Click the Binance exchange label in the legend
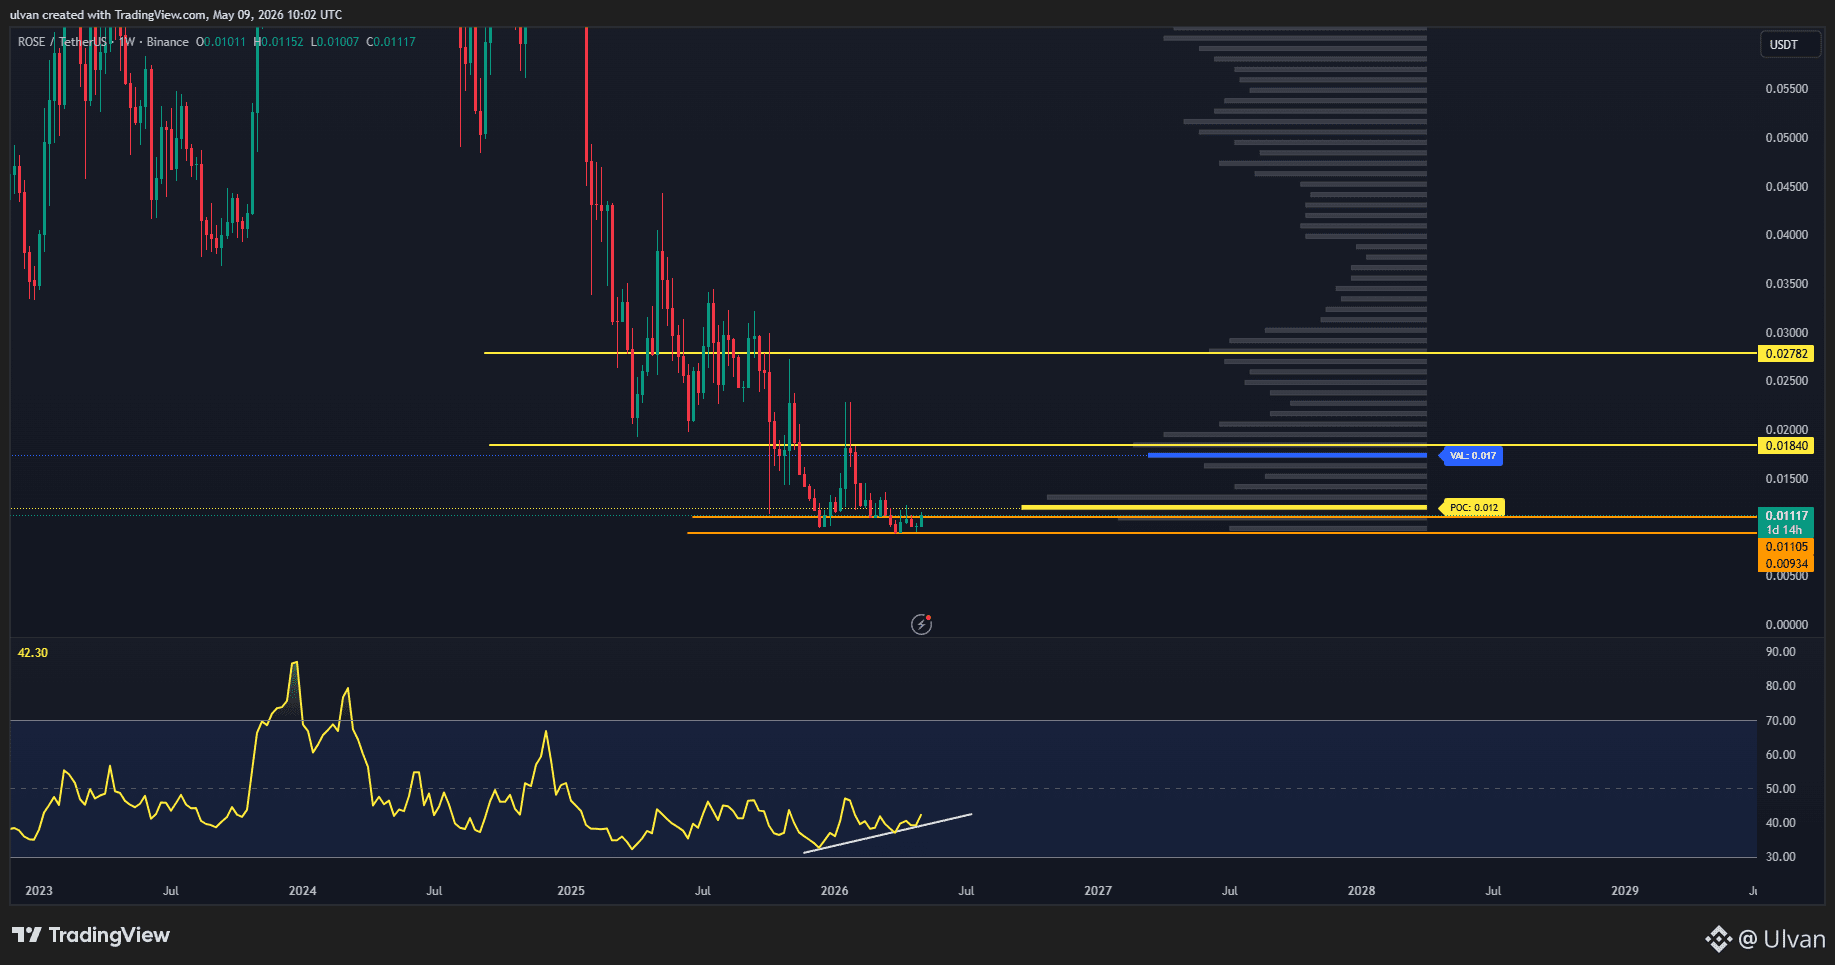The height and width of the screenshot is (965, 1835). (x=168, y=42)
